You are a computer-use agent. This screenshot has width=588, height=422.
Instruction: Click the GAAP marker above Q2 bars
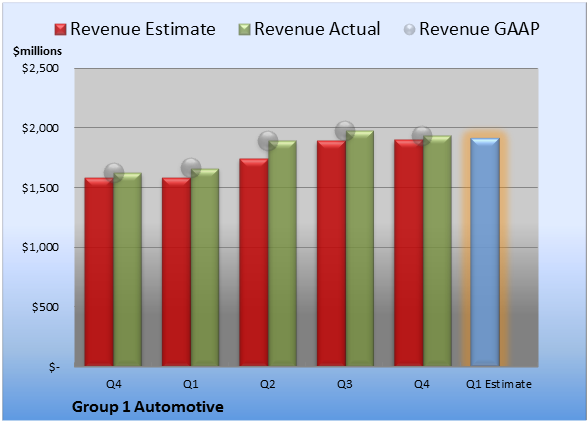pos(268,141)
